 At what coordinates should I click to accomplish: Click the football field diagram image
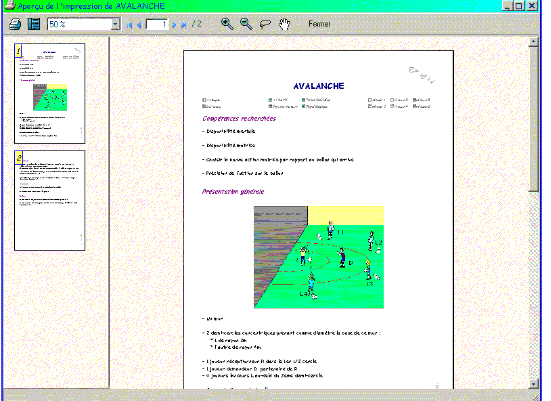coord(319,257)
